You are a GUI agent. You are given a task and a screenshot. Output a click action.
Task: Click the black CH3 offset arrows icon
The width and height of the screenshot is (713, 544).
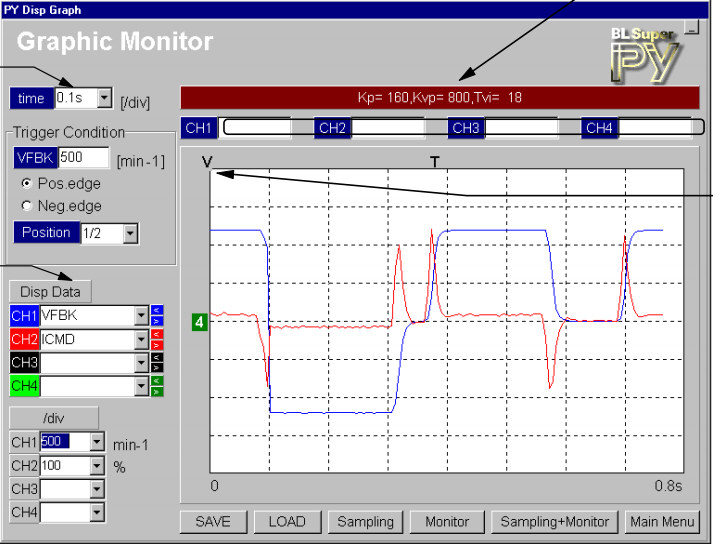[x=157, y=362]
